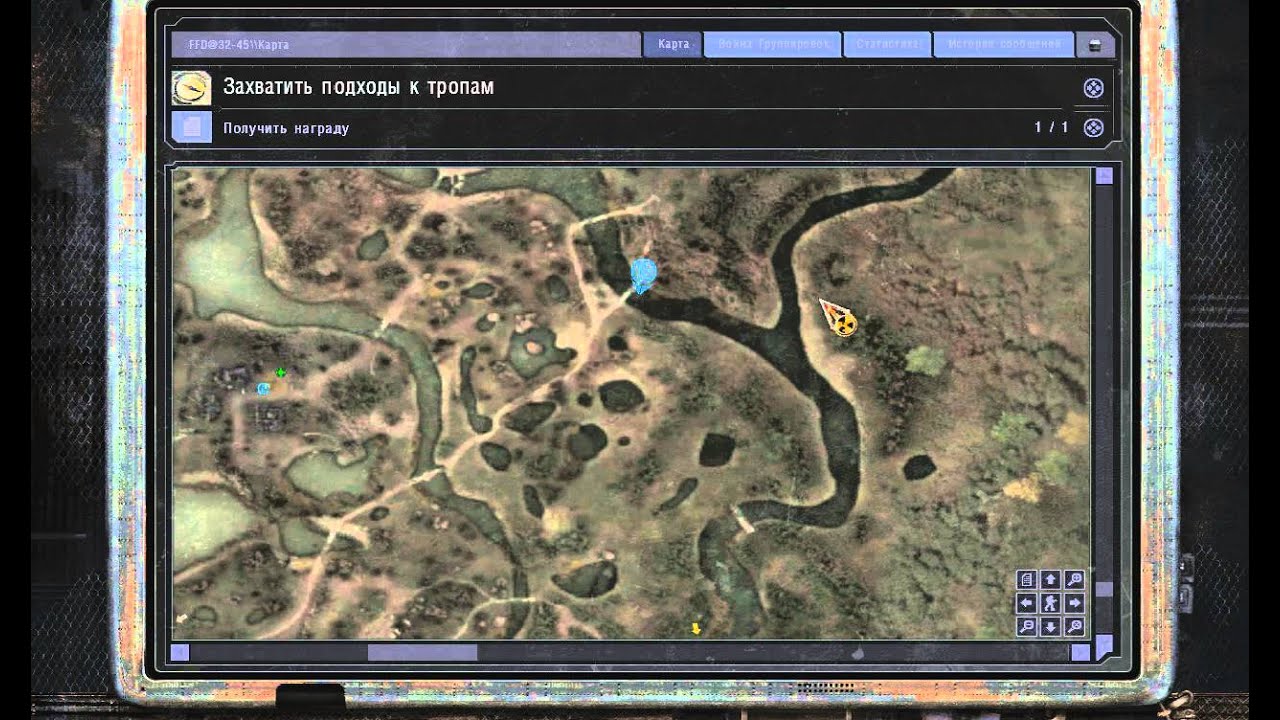This screenshot has height=720, width=1280.
Task: Reset map zoom to fit
Action: (1074, 627)
